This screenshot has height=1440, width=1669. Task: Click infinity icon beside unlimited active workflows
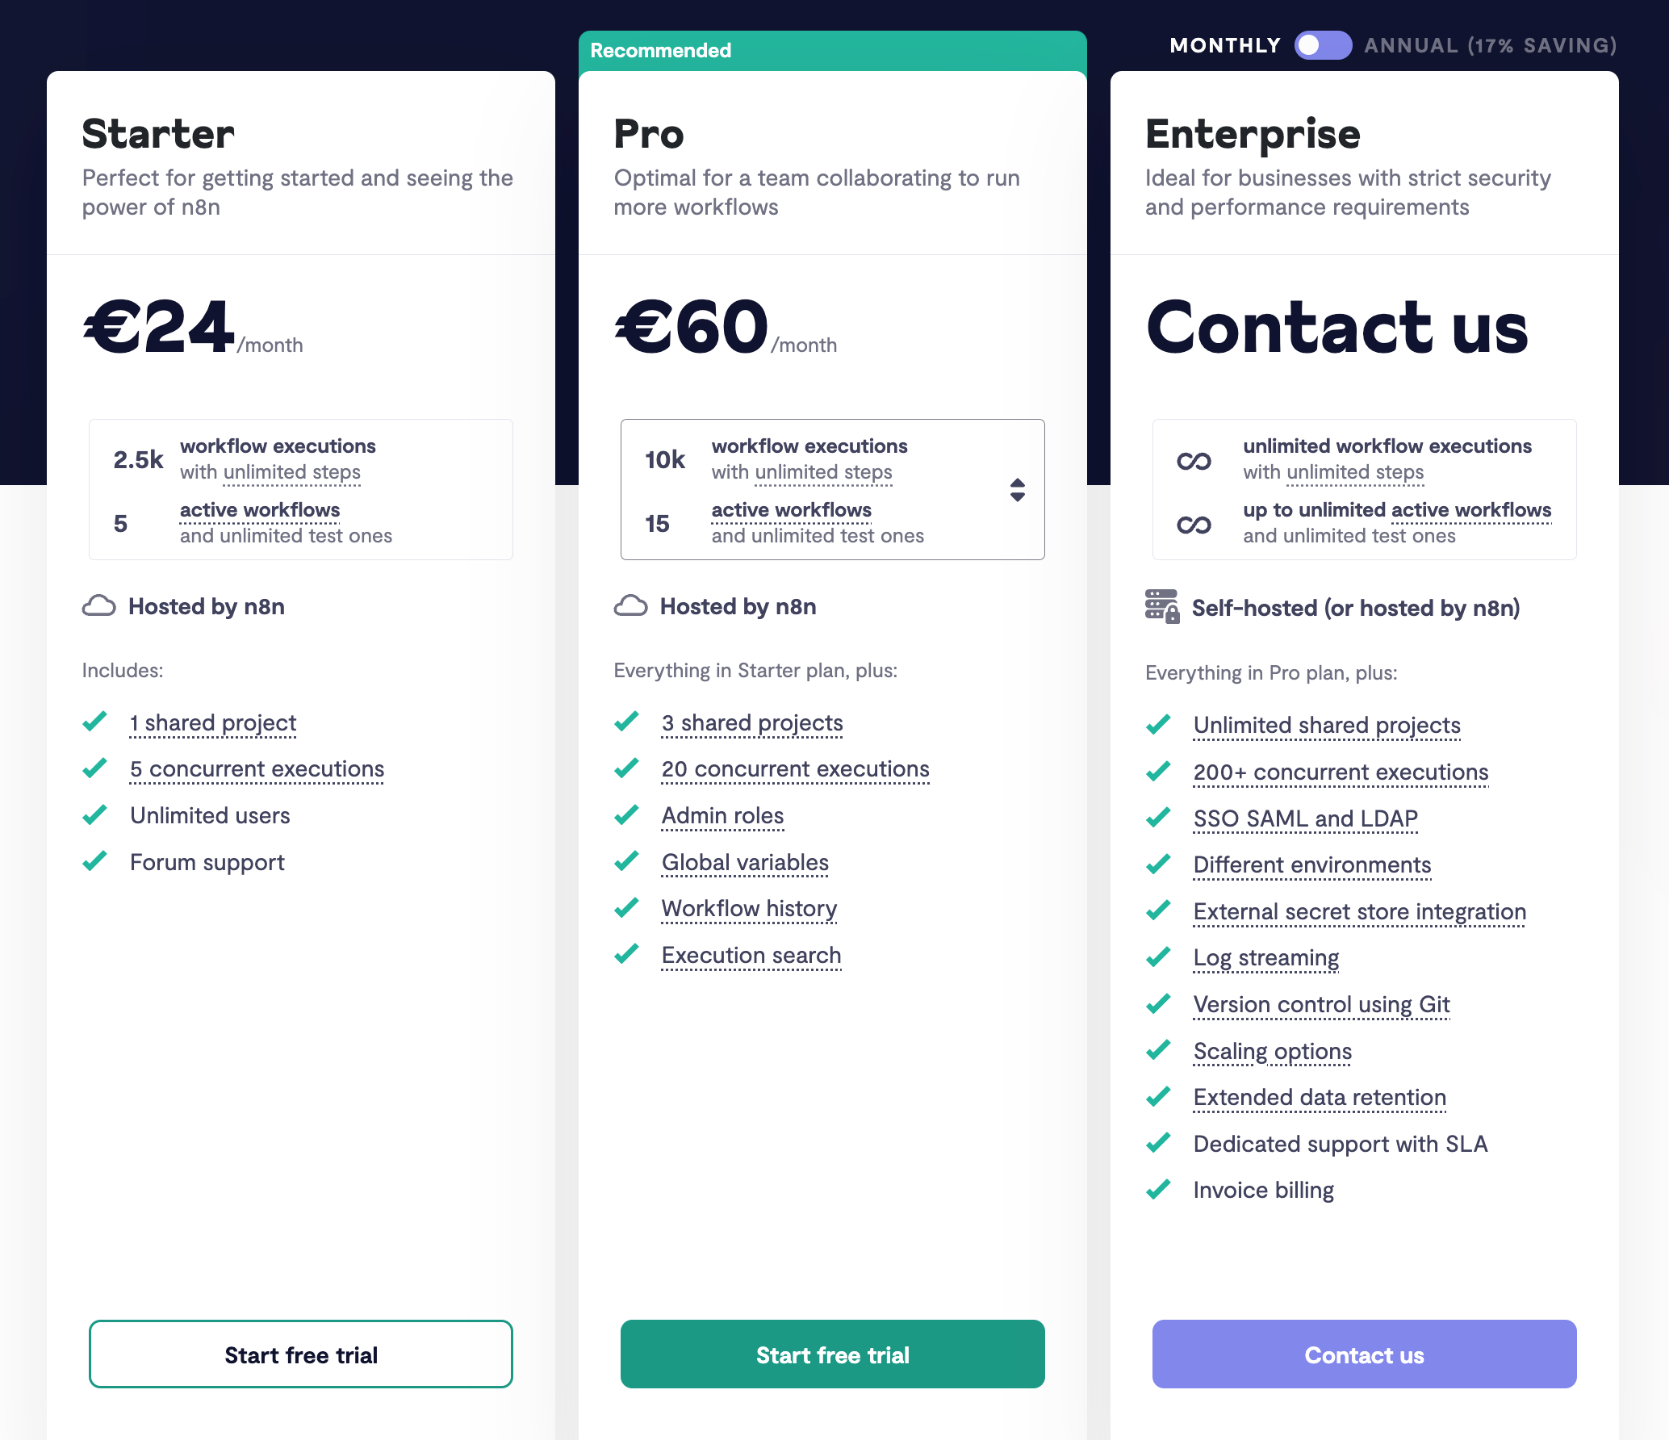coord(1194,525)
